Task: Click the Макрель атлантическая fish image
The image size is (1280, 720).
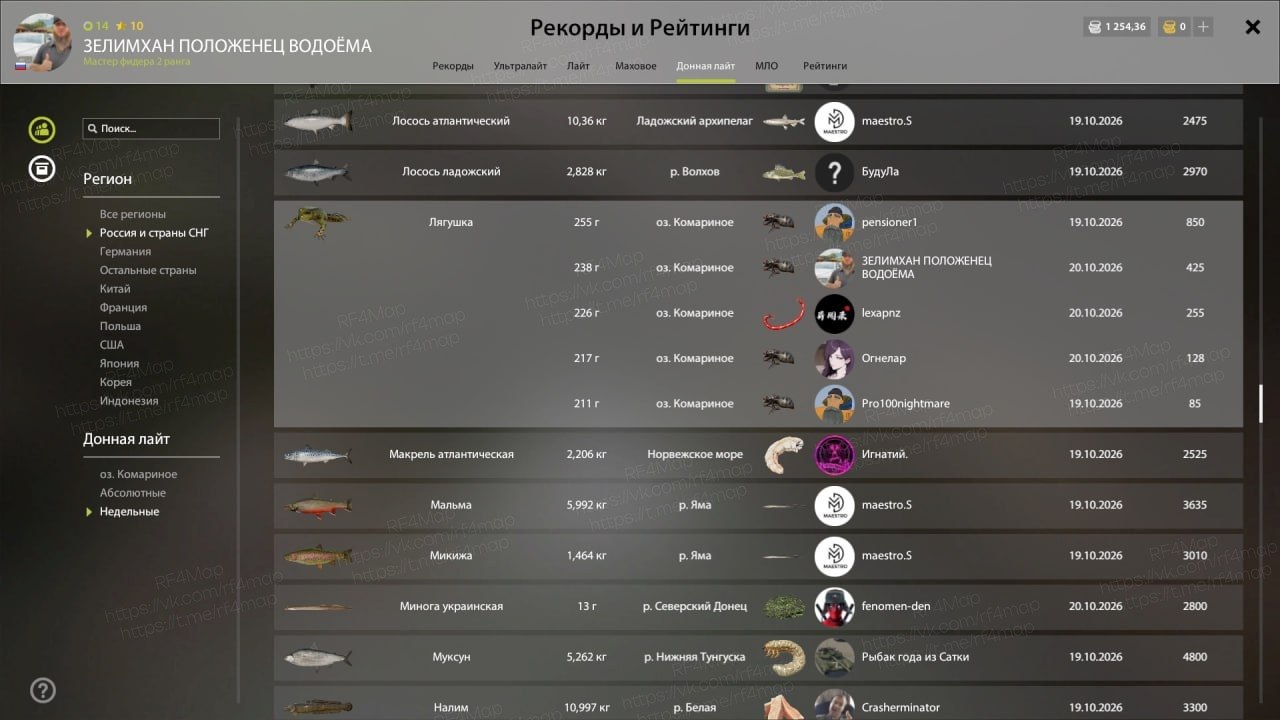Action: click(317, 455)
